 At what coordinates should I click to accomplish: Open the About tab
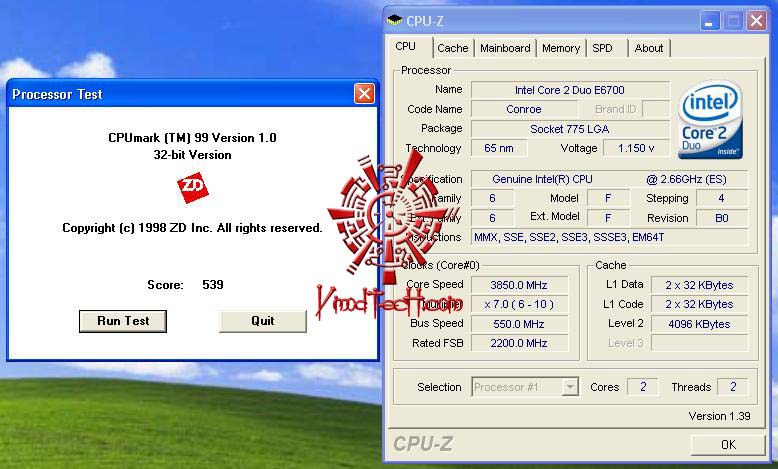[648, 48]
